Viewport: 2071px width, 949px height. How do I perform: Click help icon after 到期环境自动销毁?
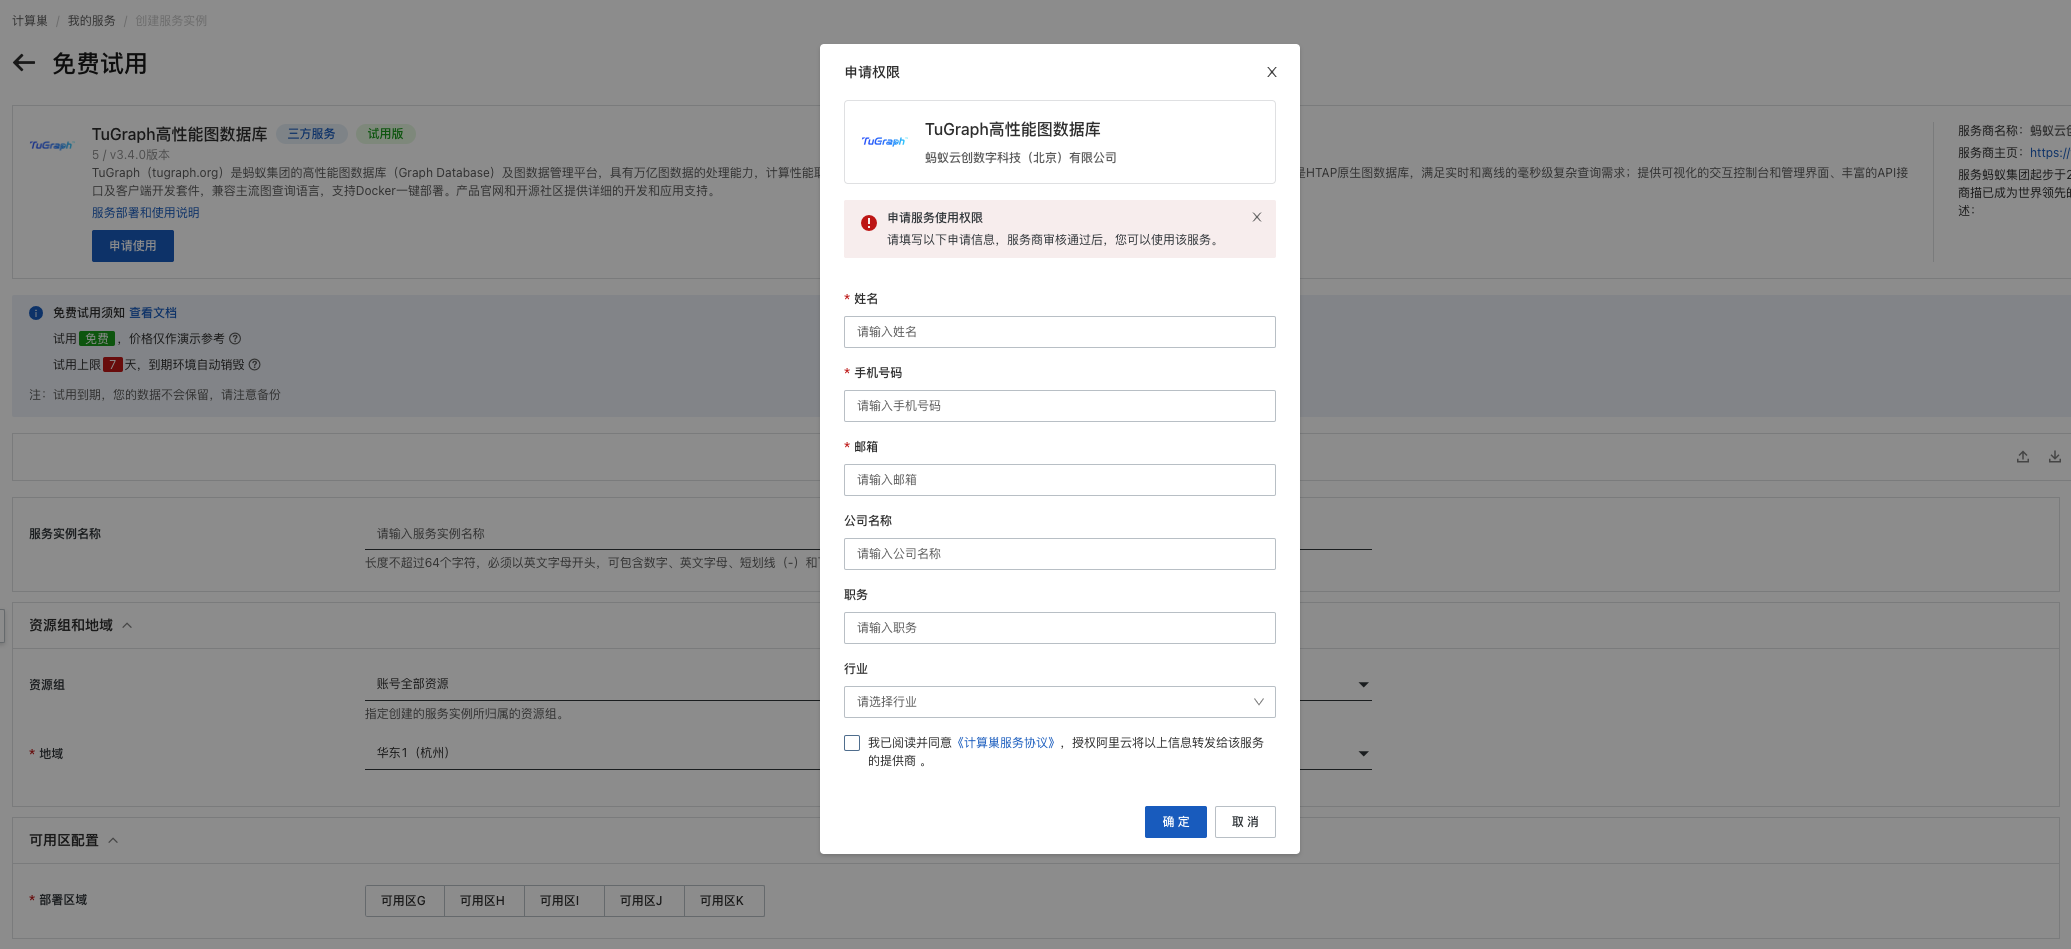pos(254,365)
